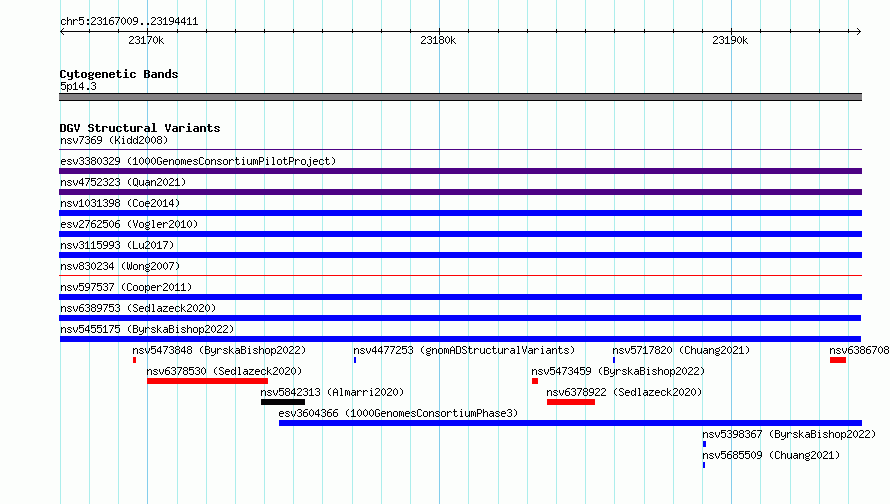Image resolution: width=890 pixels, height=504 pixels.
Task: Click the small blue marker under nsv4477253
Action: point(355,360)
